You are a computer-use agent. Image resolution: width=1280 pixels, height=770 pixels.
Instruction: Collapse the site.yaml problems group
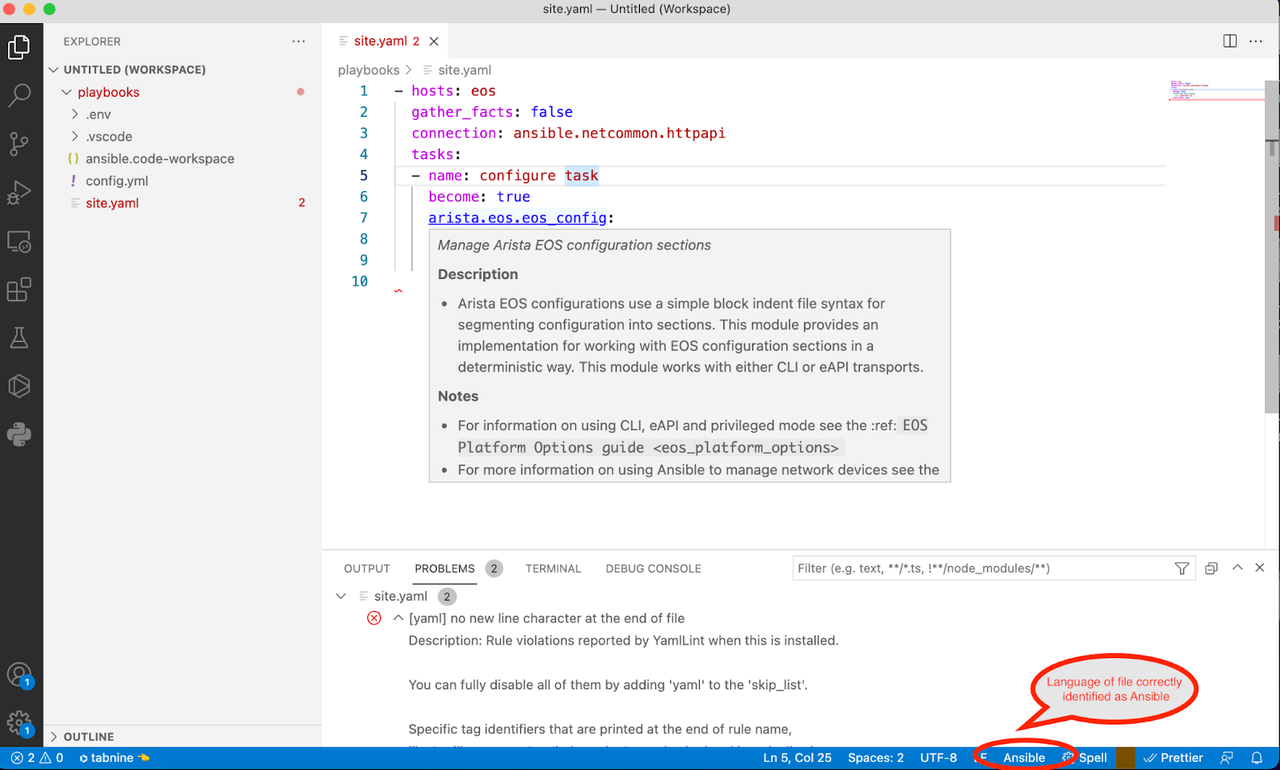(x=341, y=595)
